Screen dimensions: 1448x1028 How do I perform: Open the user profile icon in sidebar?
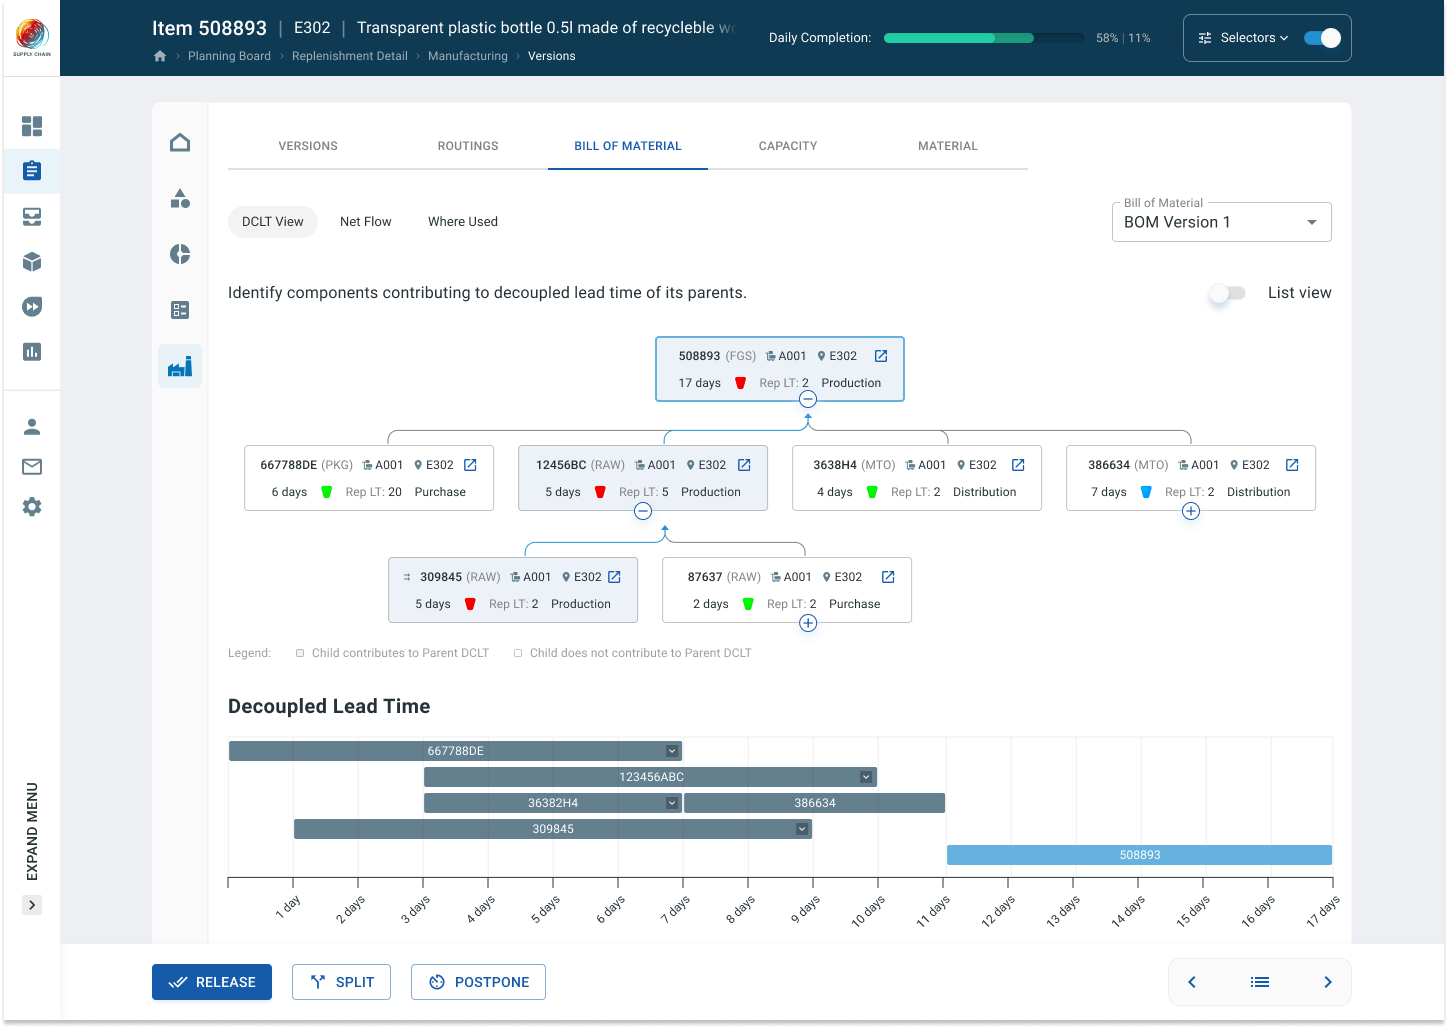[x=32, y=427]
